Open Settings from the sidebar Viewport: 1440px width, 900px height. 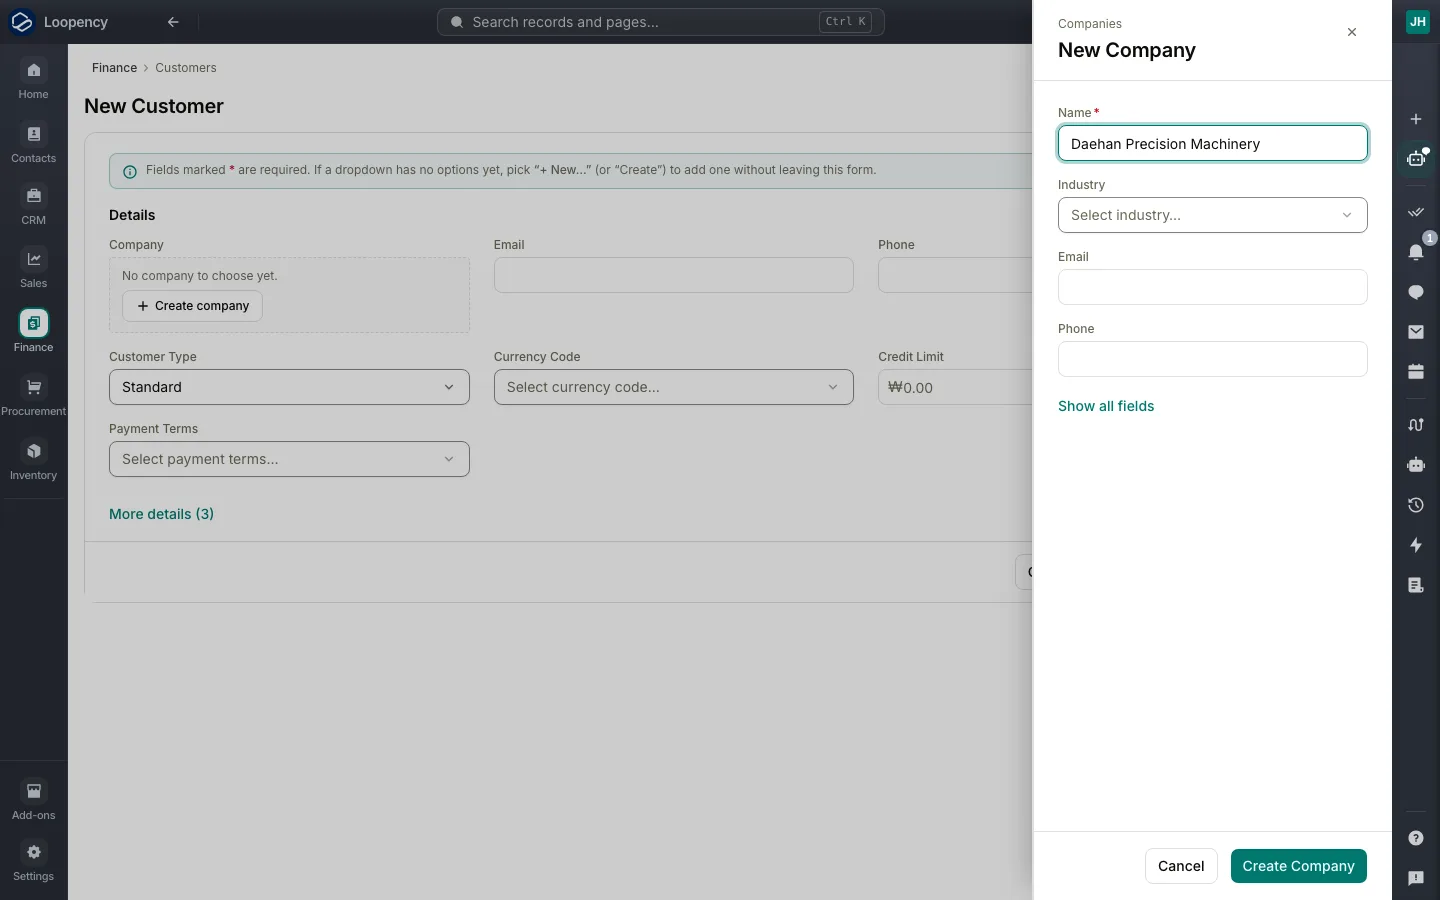pyautogui.click(x=33, y=862)
